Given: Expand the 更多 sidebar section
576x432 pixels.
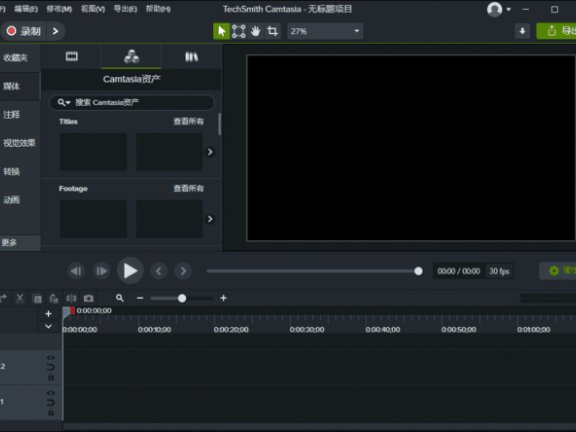Looking at the screenshot, I should pos(20,242).
